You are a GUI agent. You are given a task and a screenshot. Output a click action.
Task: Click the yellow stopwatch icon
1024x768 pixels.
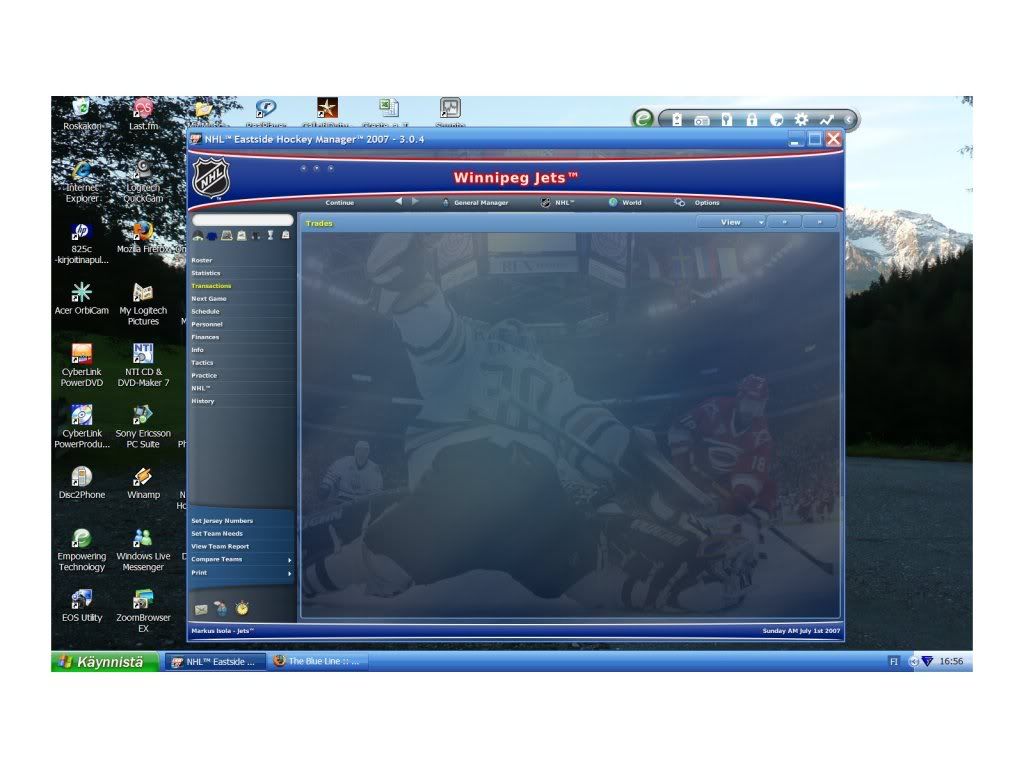(x=242, y=609)
